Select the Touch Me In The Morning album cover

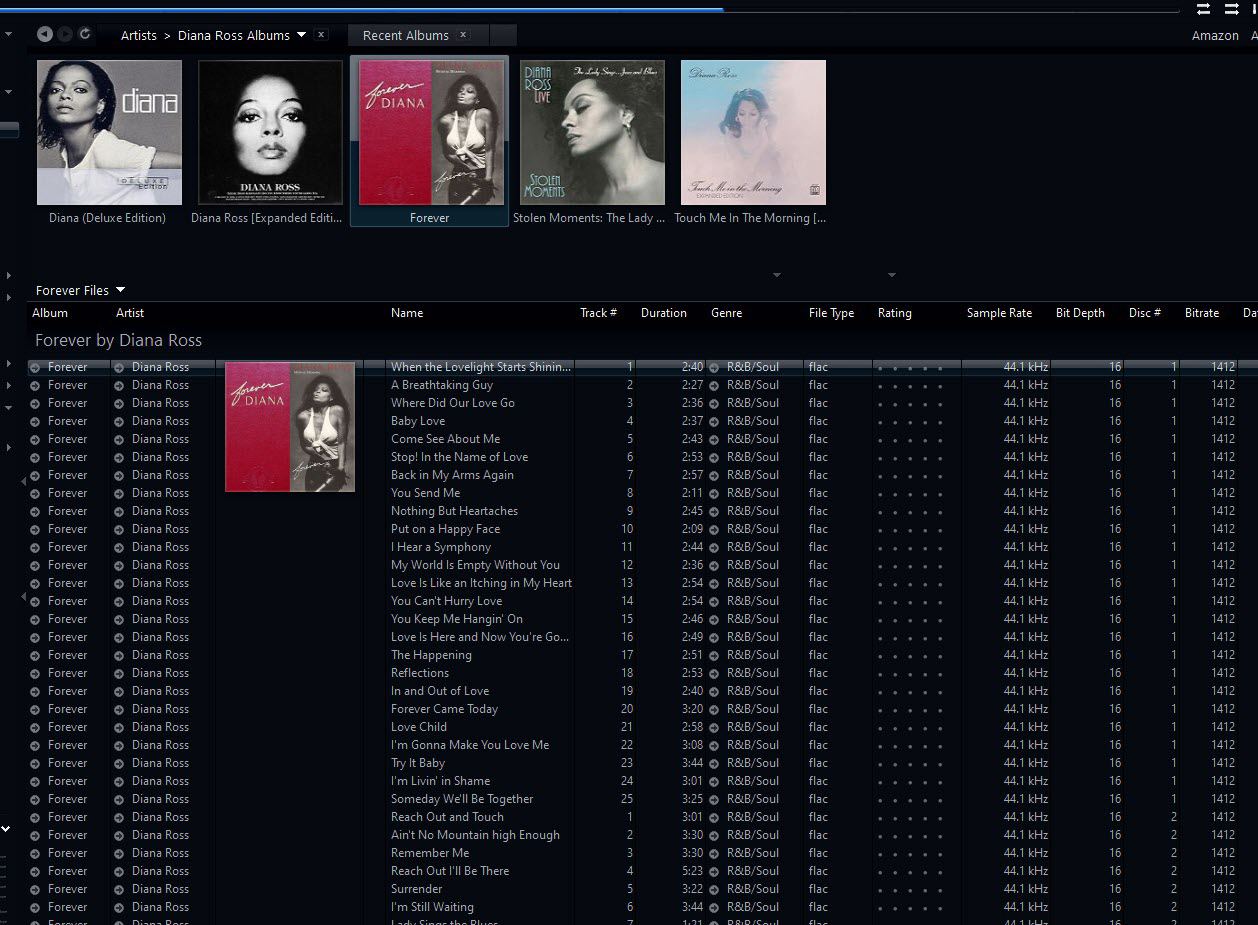pyautogui.click(x=753, y=132)
